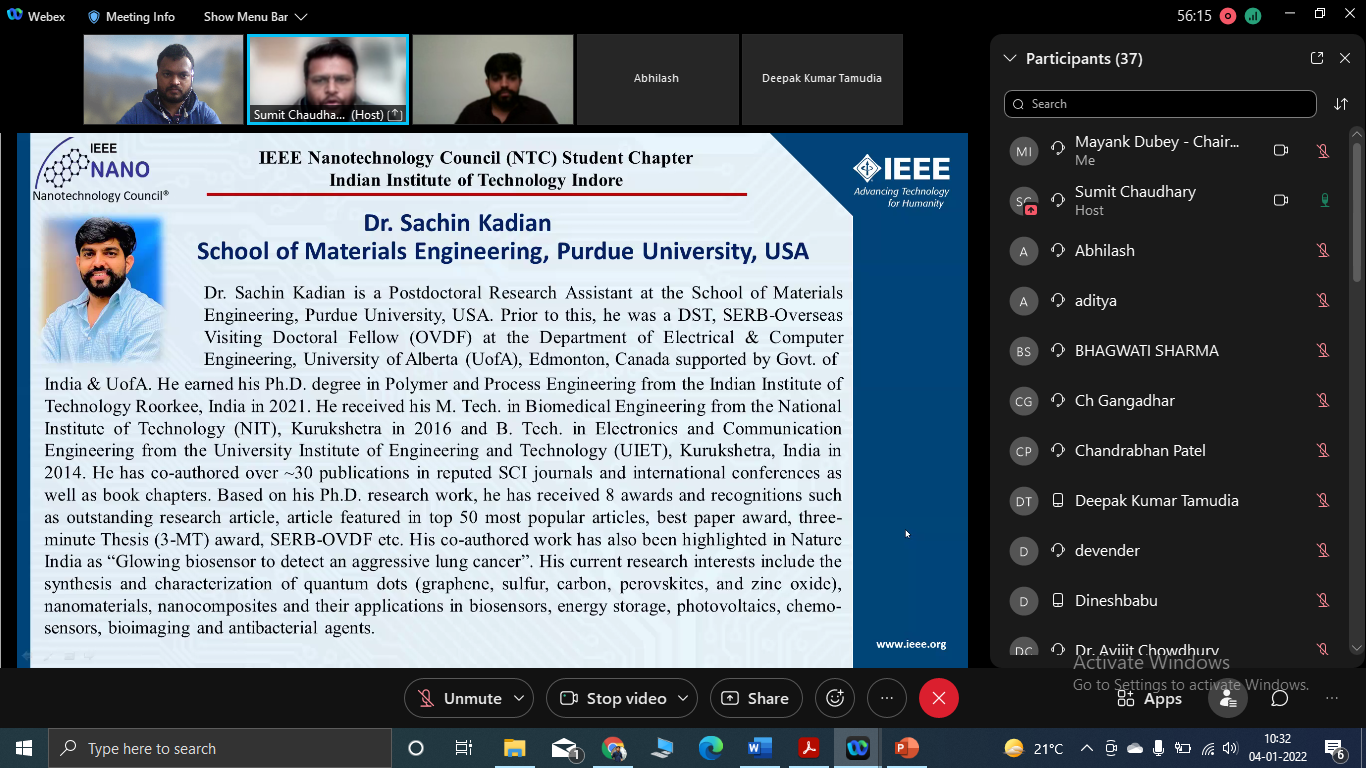Open the Show Menu Bar dropdown

255,16
